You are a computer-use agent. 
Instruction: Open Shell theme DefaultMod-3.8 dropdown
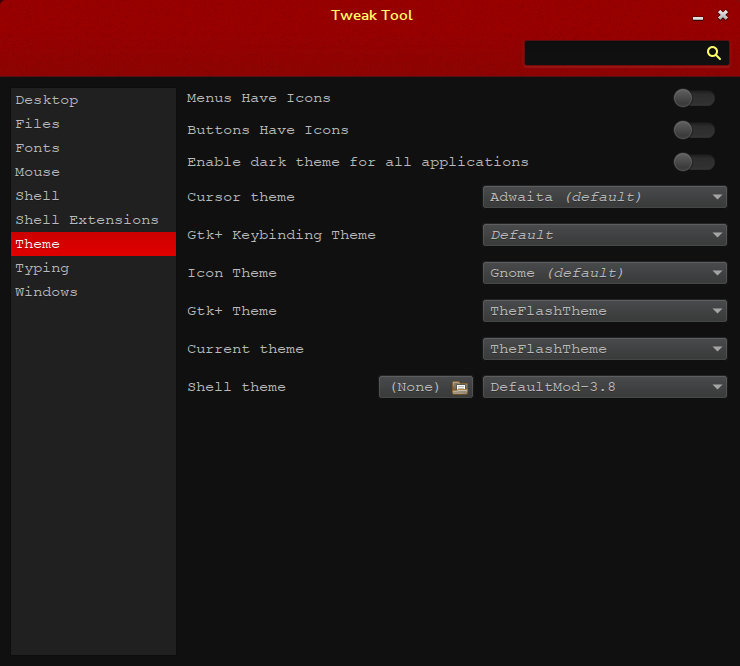tap(605, 387)
